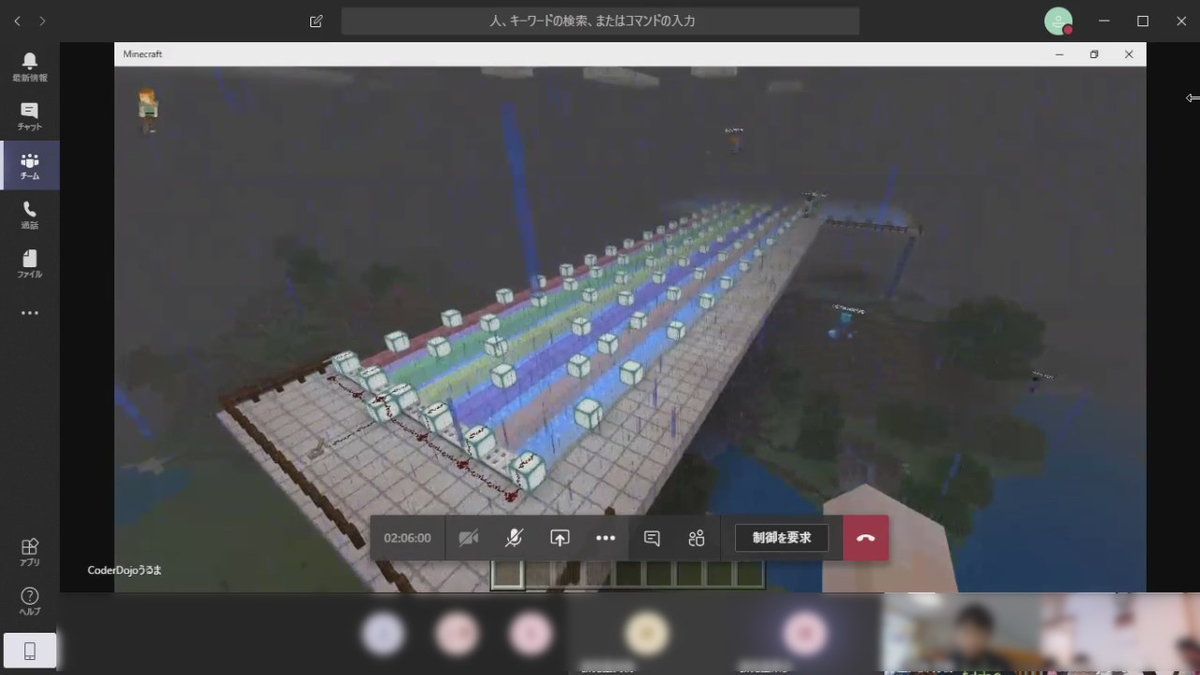Open more actions ellipsis in call bar

[x=605, y=538]
